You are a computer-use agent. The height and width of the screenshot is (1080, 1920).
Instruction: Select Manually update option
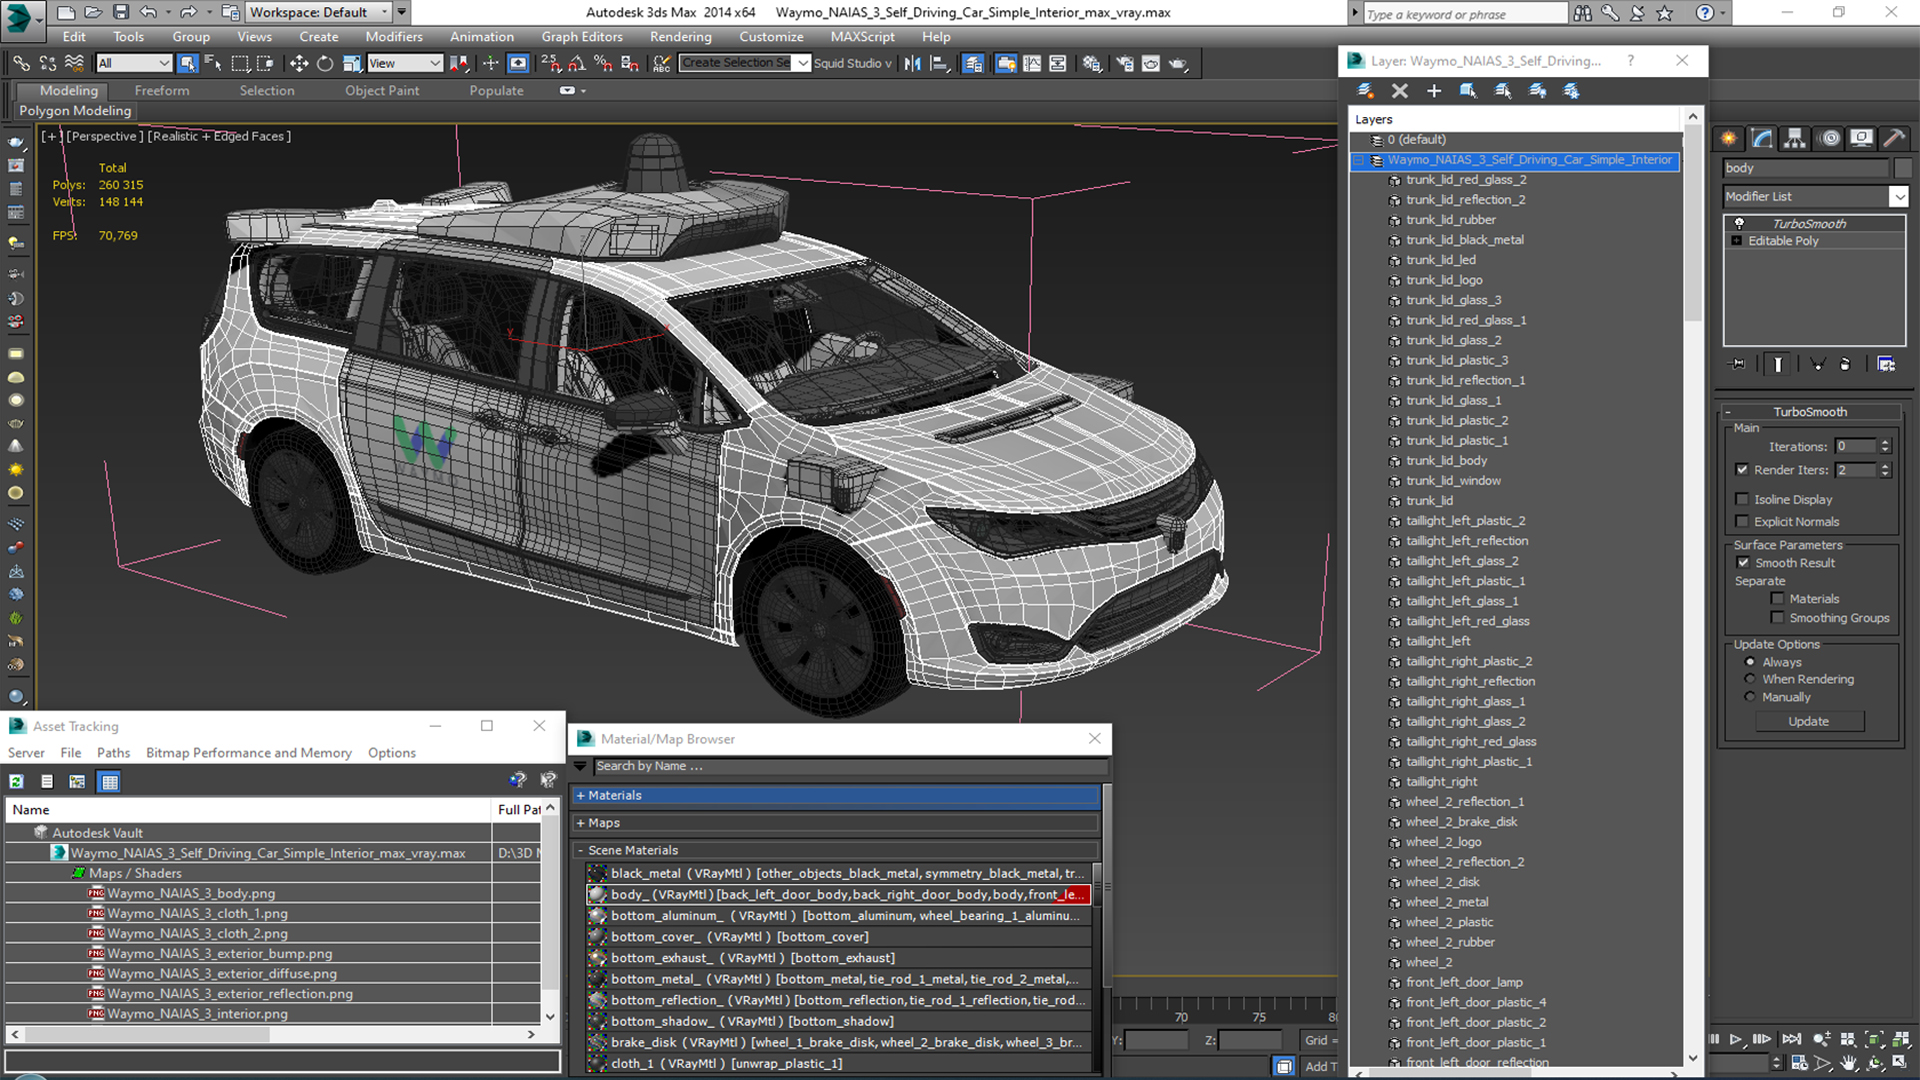coord(1750,697)
